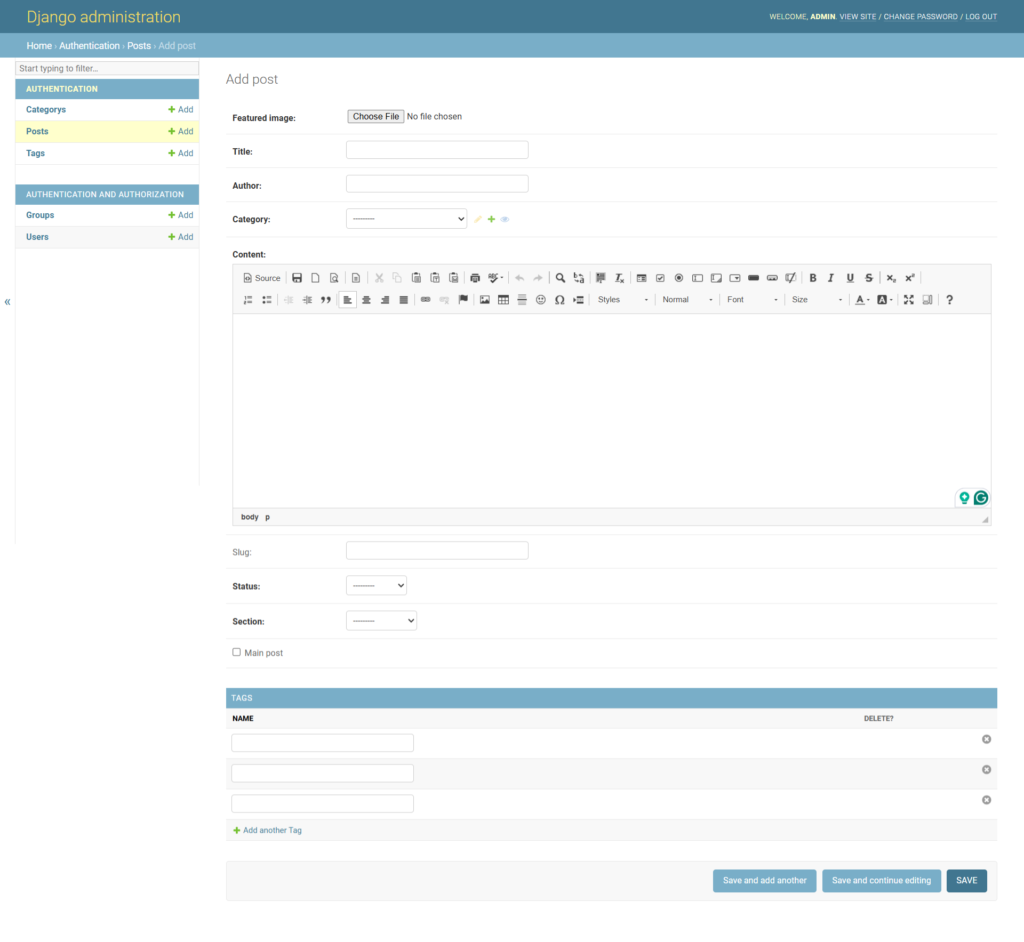Open the Status dropdown

coord(376,586)
